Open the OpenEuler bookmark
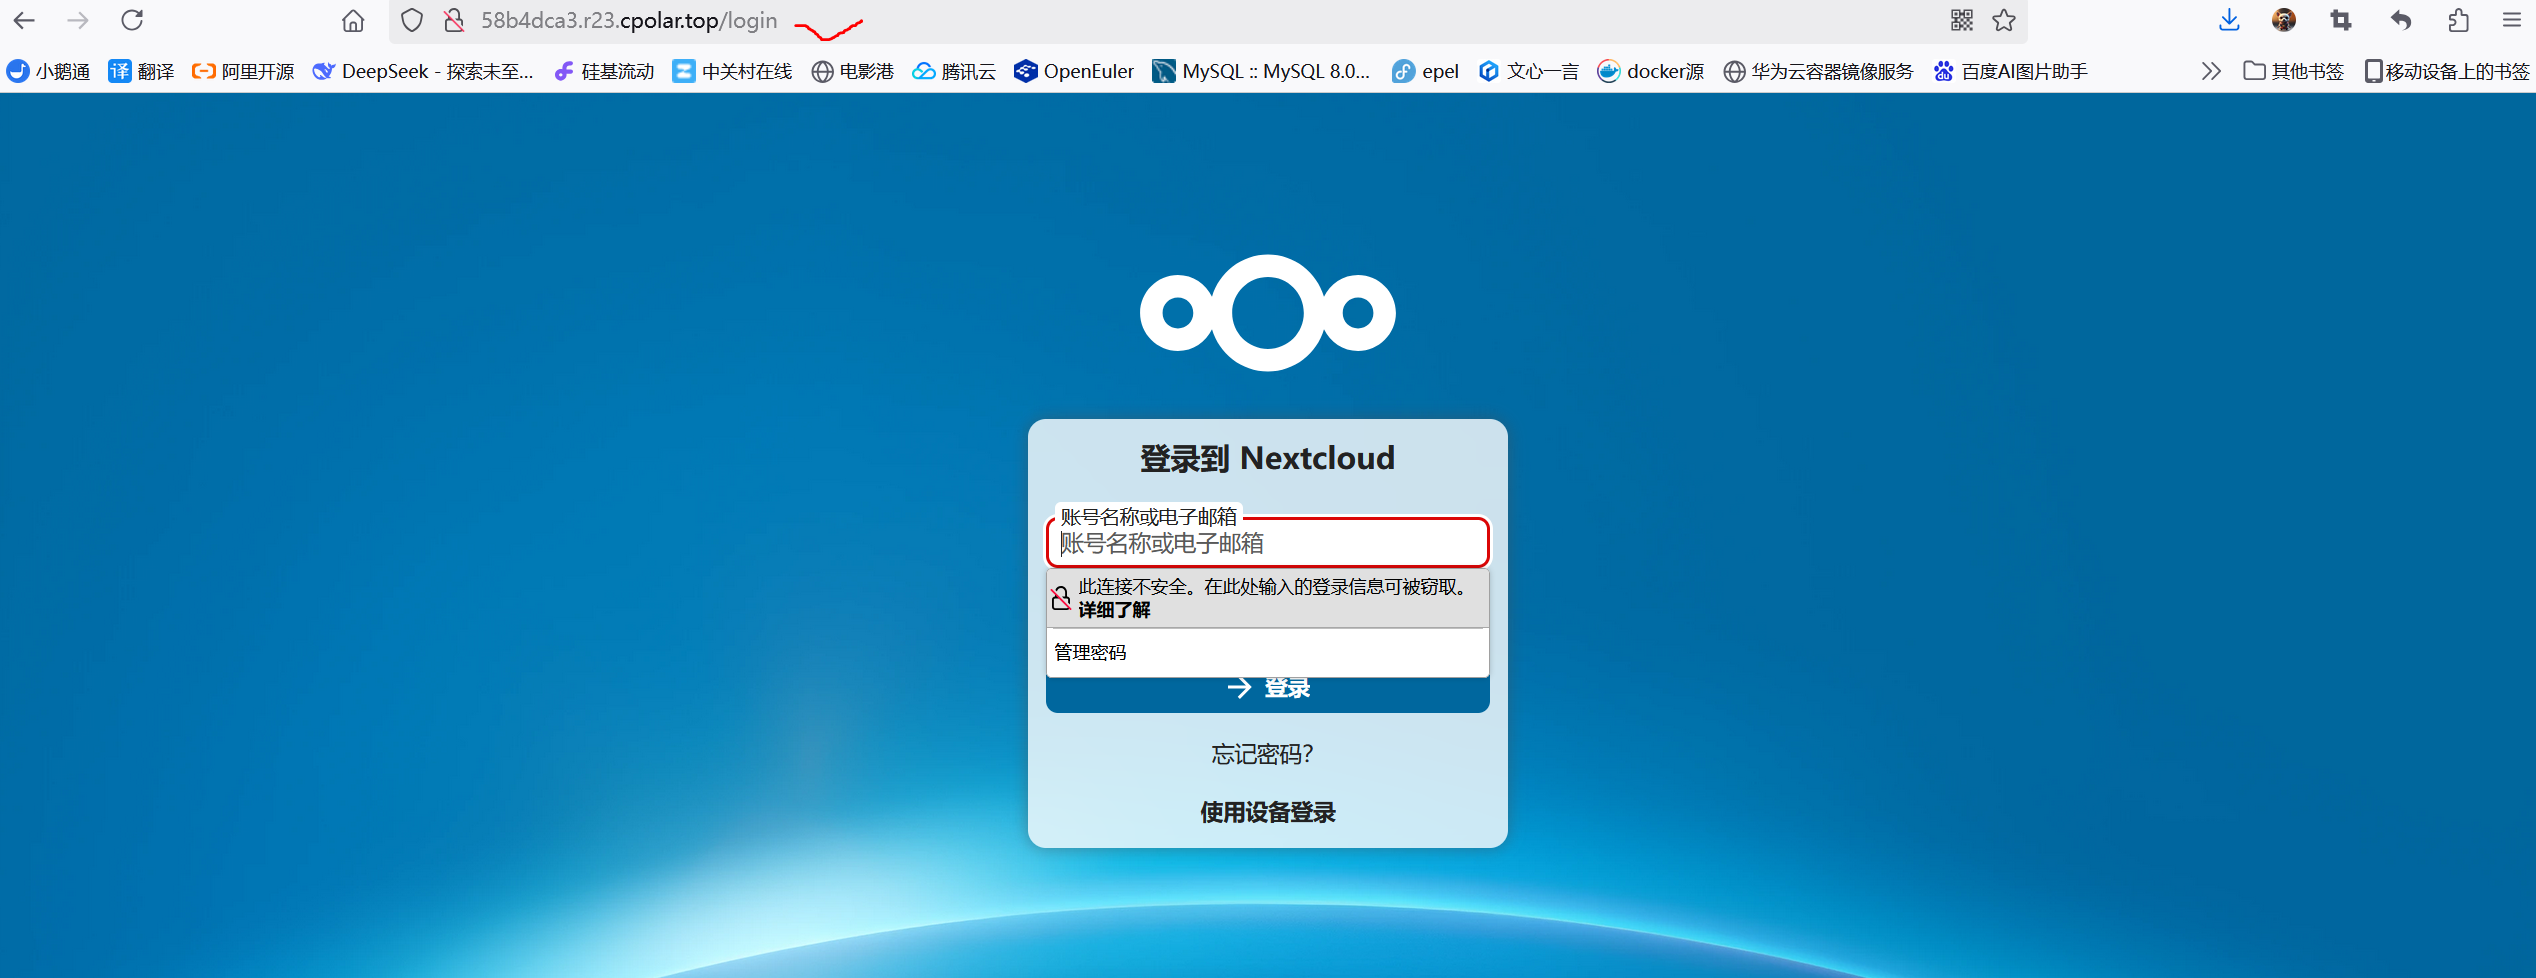This screenshot has width=2536, height=978. point(1074,71)
